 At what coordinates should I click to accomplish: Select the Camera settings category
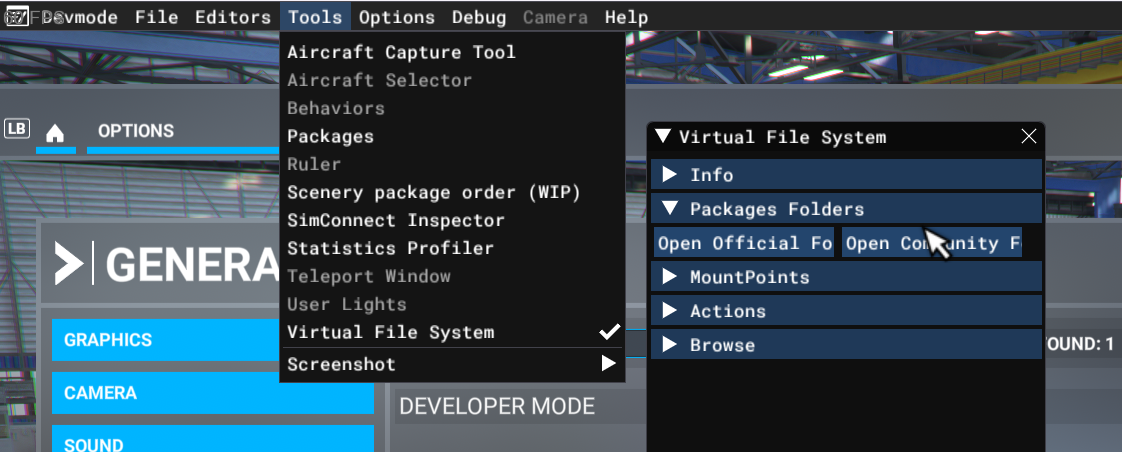tap(212, 393)
